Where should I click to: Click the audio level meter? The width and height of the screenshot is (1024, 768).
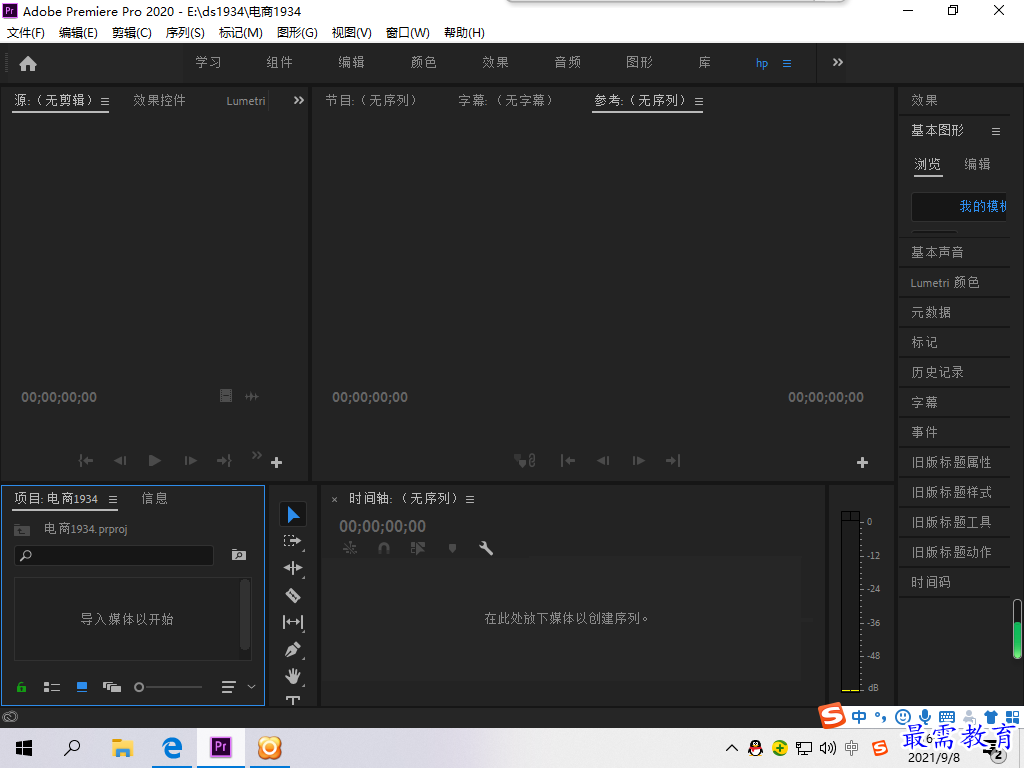point(850,601)
